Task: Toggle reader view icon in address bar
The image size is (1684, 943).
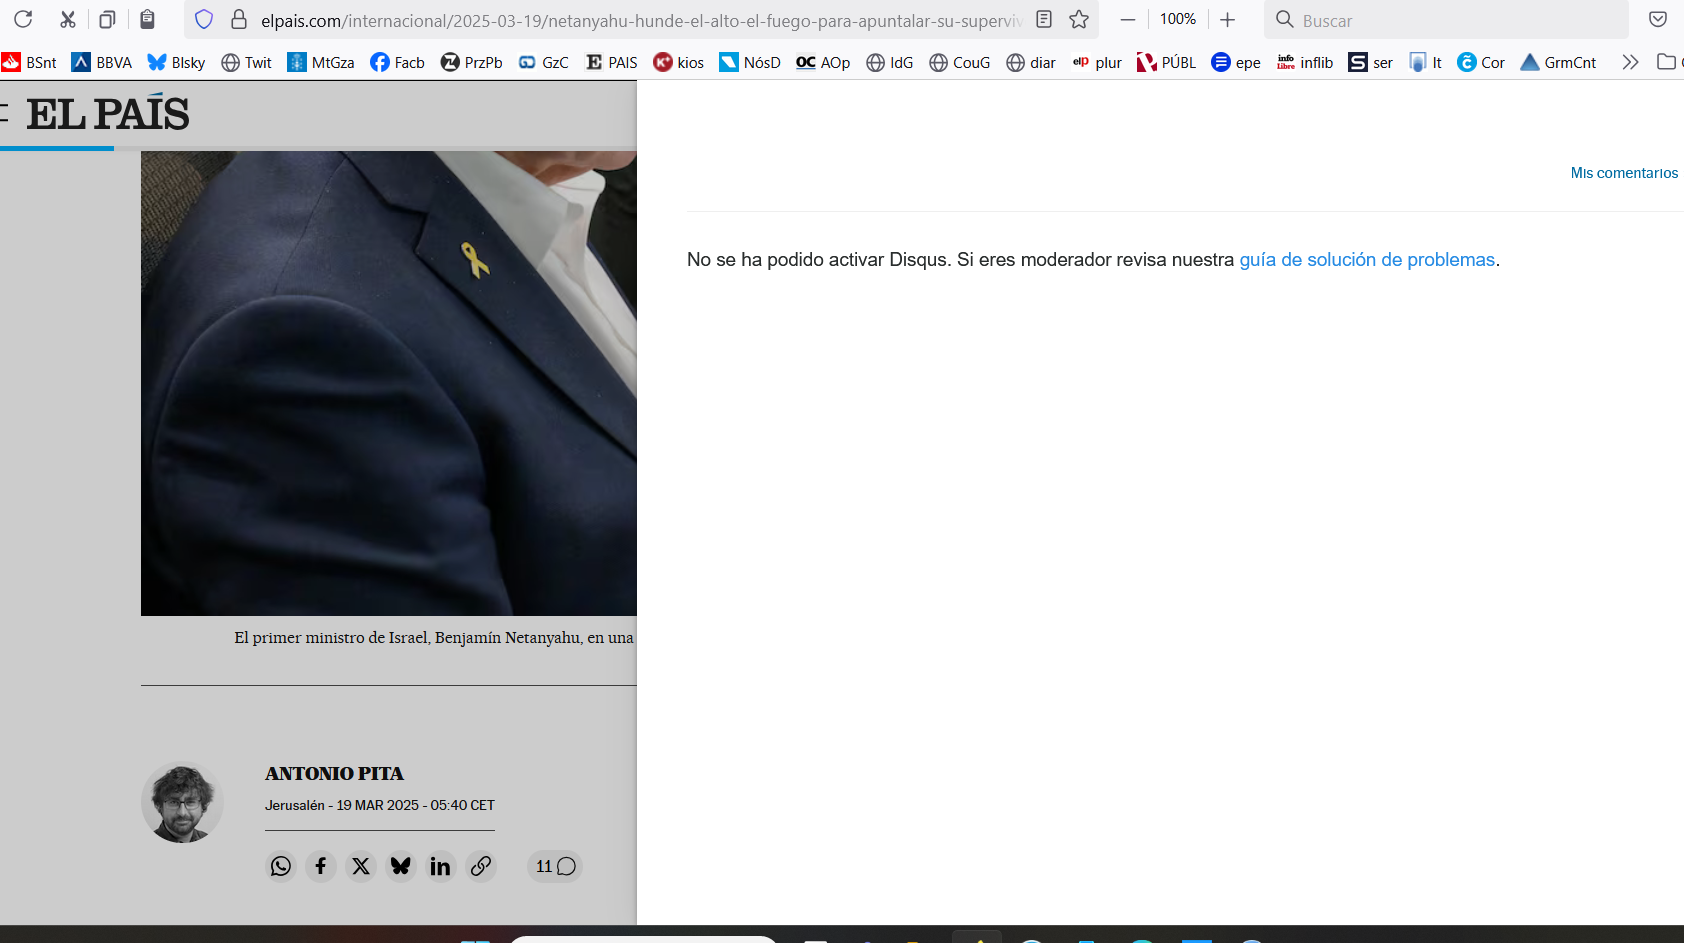Action: coord(1044,19)
